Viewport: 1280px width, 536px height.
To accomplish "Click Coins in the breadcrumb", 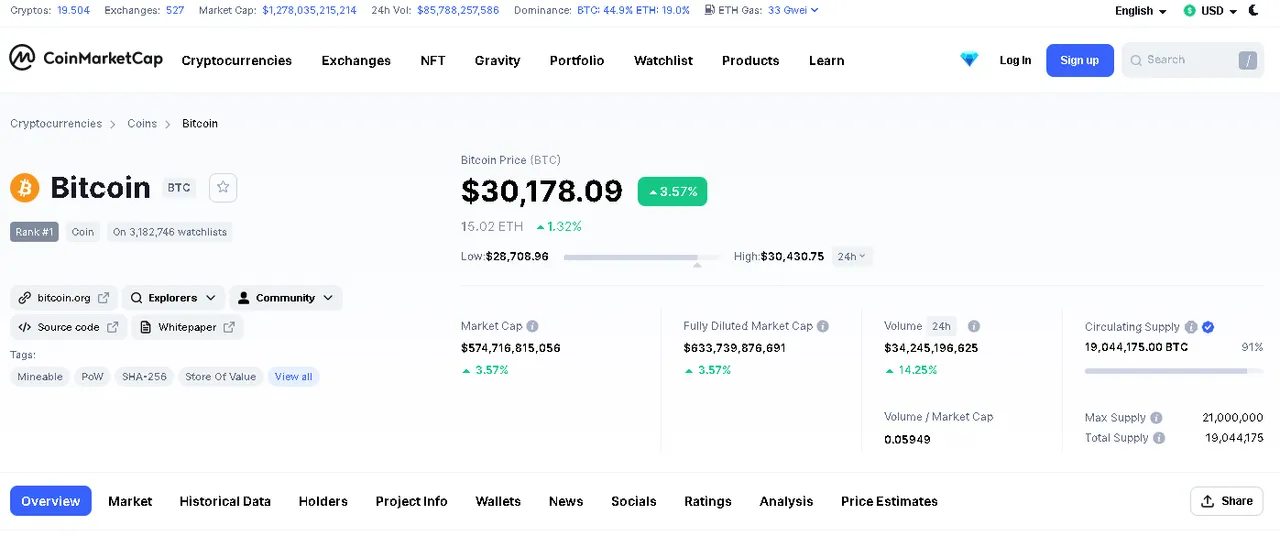I will 142,124.
